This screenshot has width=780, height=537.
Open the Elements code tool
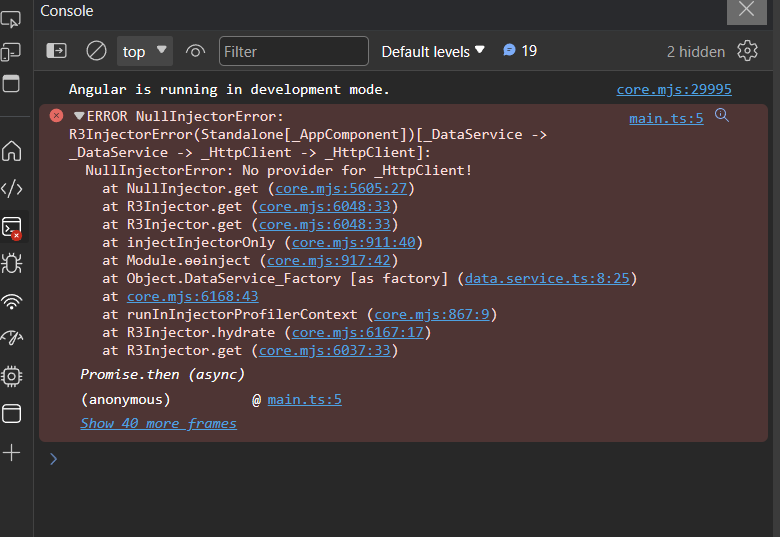tap(12, 189)
